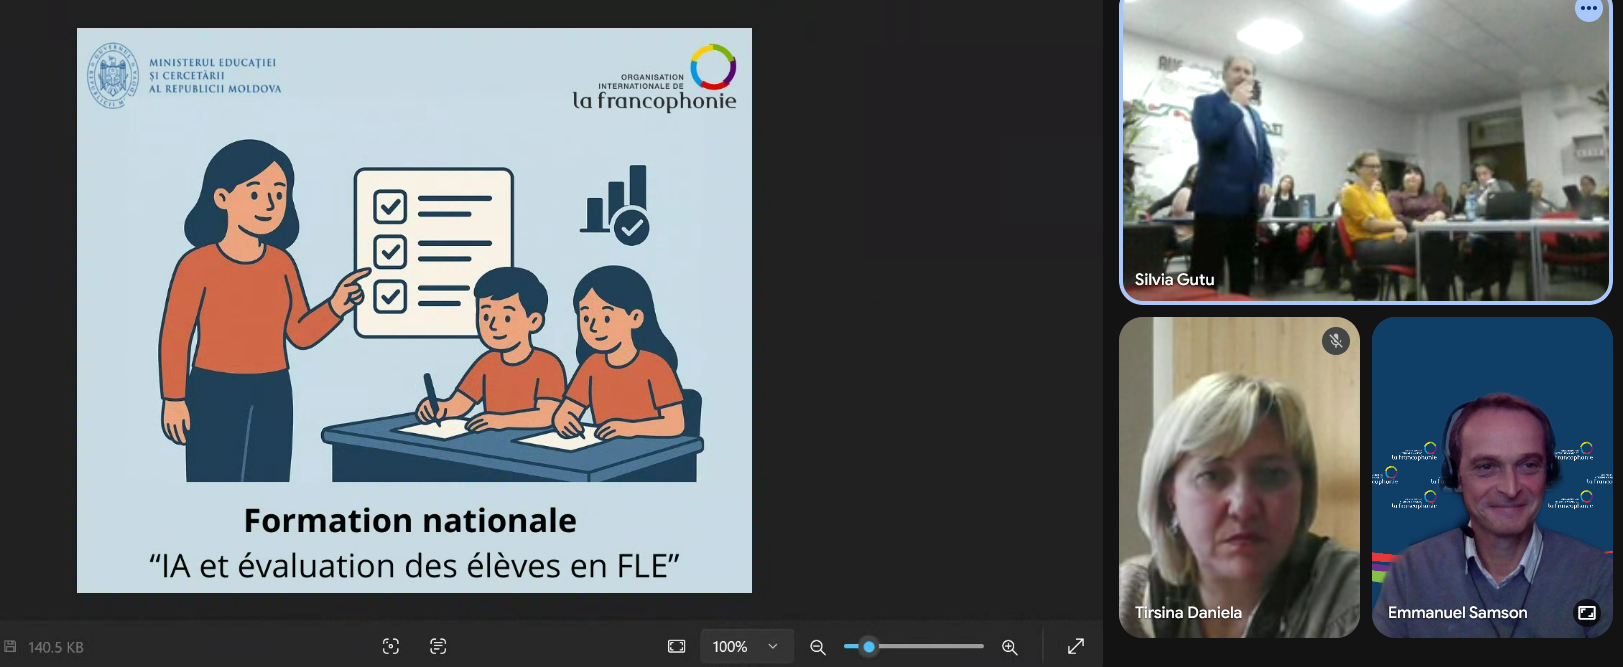Image resolution: width=1623 pixels, height=667 pixels.
Task: Open the three-dot options on Silvia Gutu's video
Action: pos(1589,9)
